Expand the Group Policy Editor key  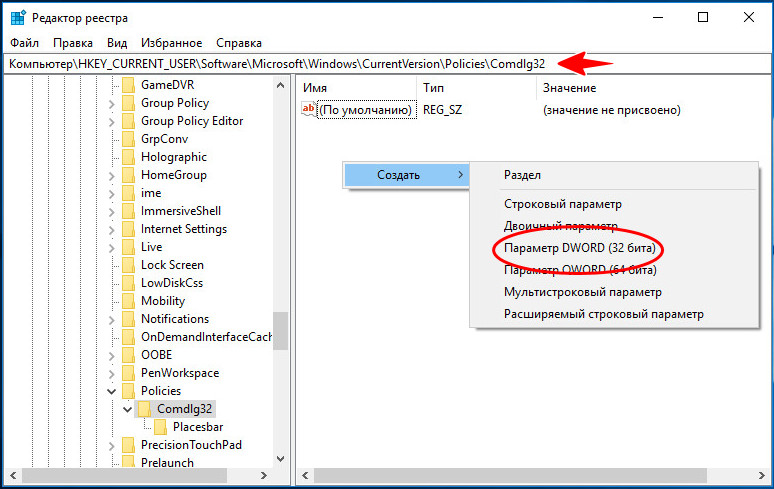click(112, 122)
